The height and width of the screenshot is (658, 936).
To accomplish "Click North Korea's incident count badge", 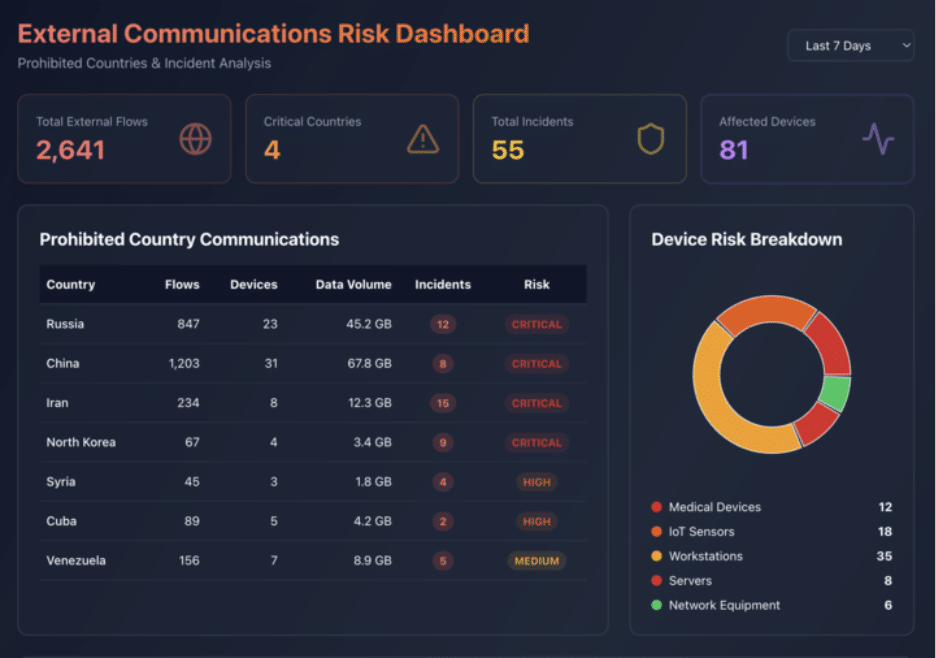I will point(442,443).
